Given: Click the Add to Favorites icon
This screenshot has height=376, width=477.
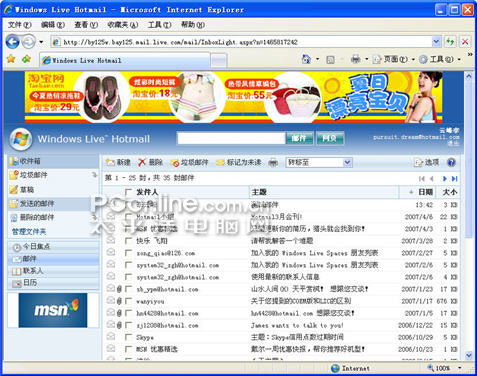Looking at the screenshot, I should pyautogui.click(x=26, y=59).
